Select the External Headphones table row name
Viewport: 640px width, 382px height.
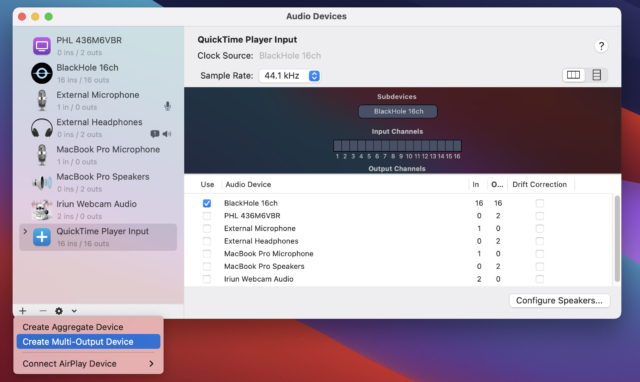point(261,241)
